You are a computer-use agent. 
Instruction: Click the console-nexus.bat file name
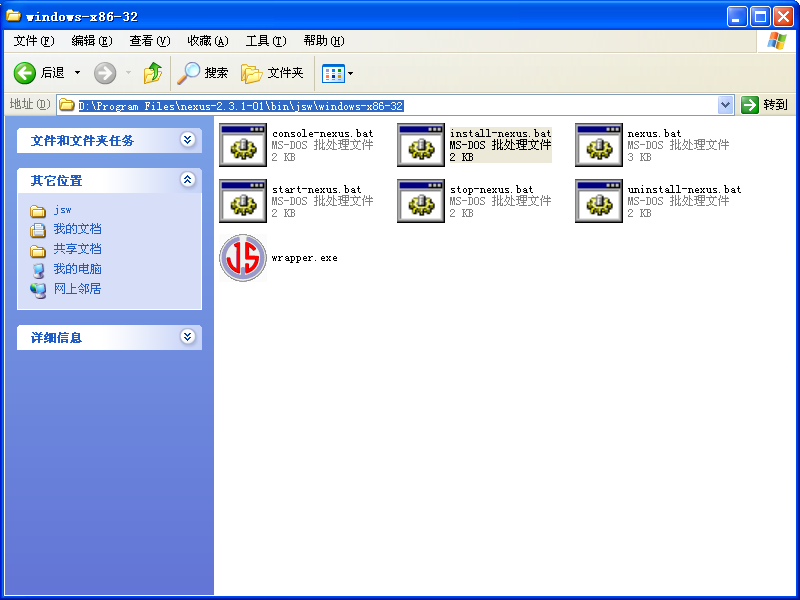click(322, 134)
